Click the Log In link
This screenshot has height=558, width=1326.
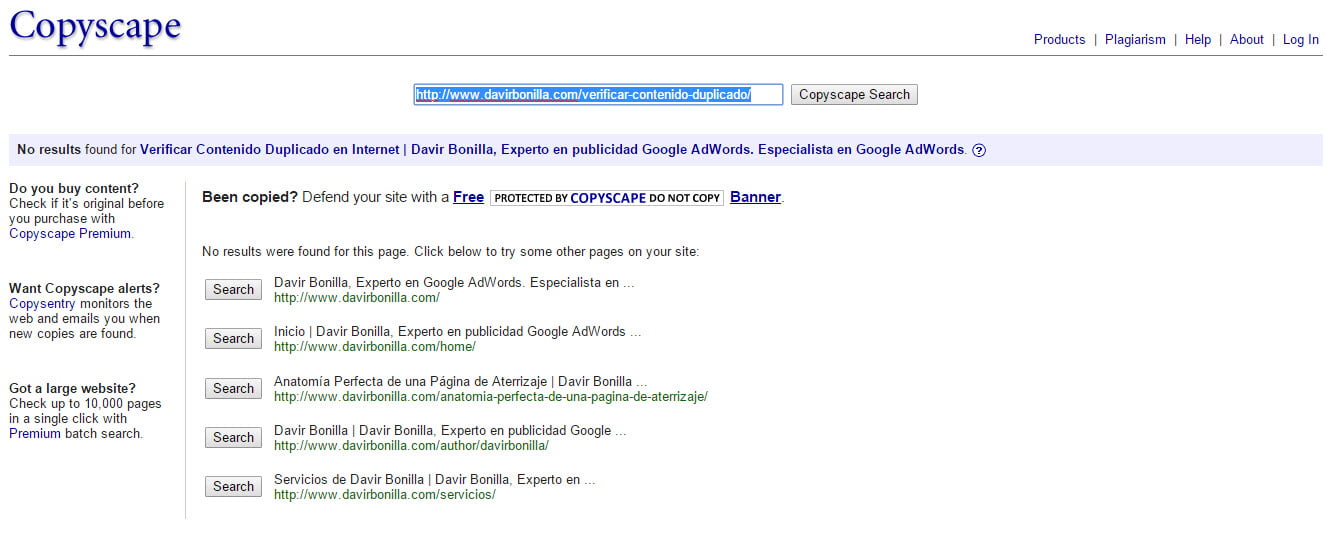(1300, 40)
